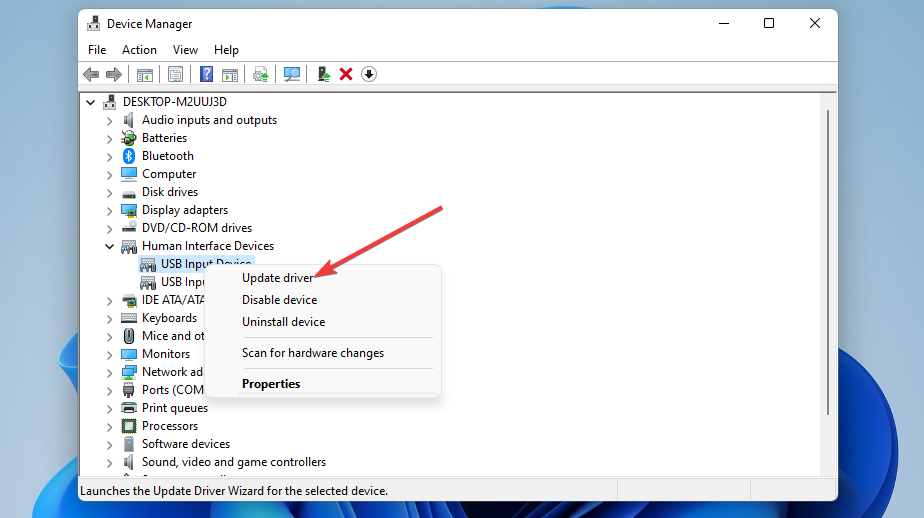Select Disable device in context menu
This screenshot has width=924, height=518.
[279, 300]
